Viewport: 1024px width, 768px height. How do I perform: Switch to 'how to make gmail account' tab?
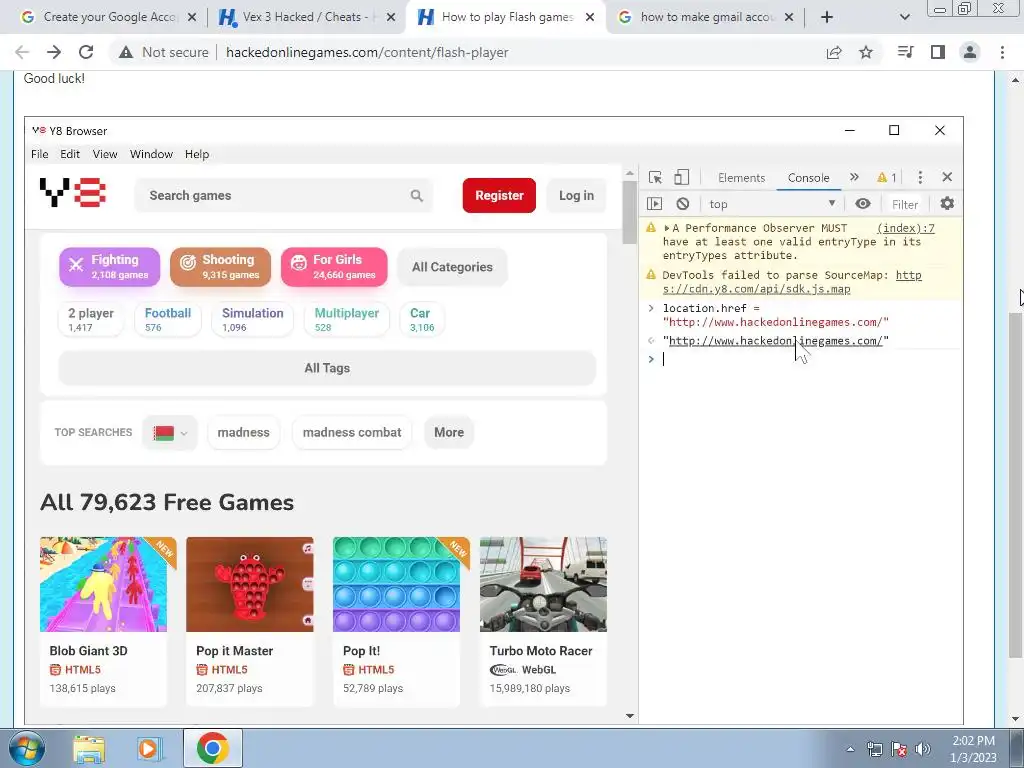click(x=706, y=17)
